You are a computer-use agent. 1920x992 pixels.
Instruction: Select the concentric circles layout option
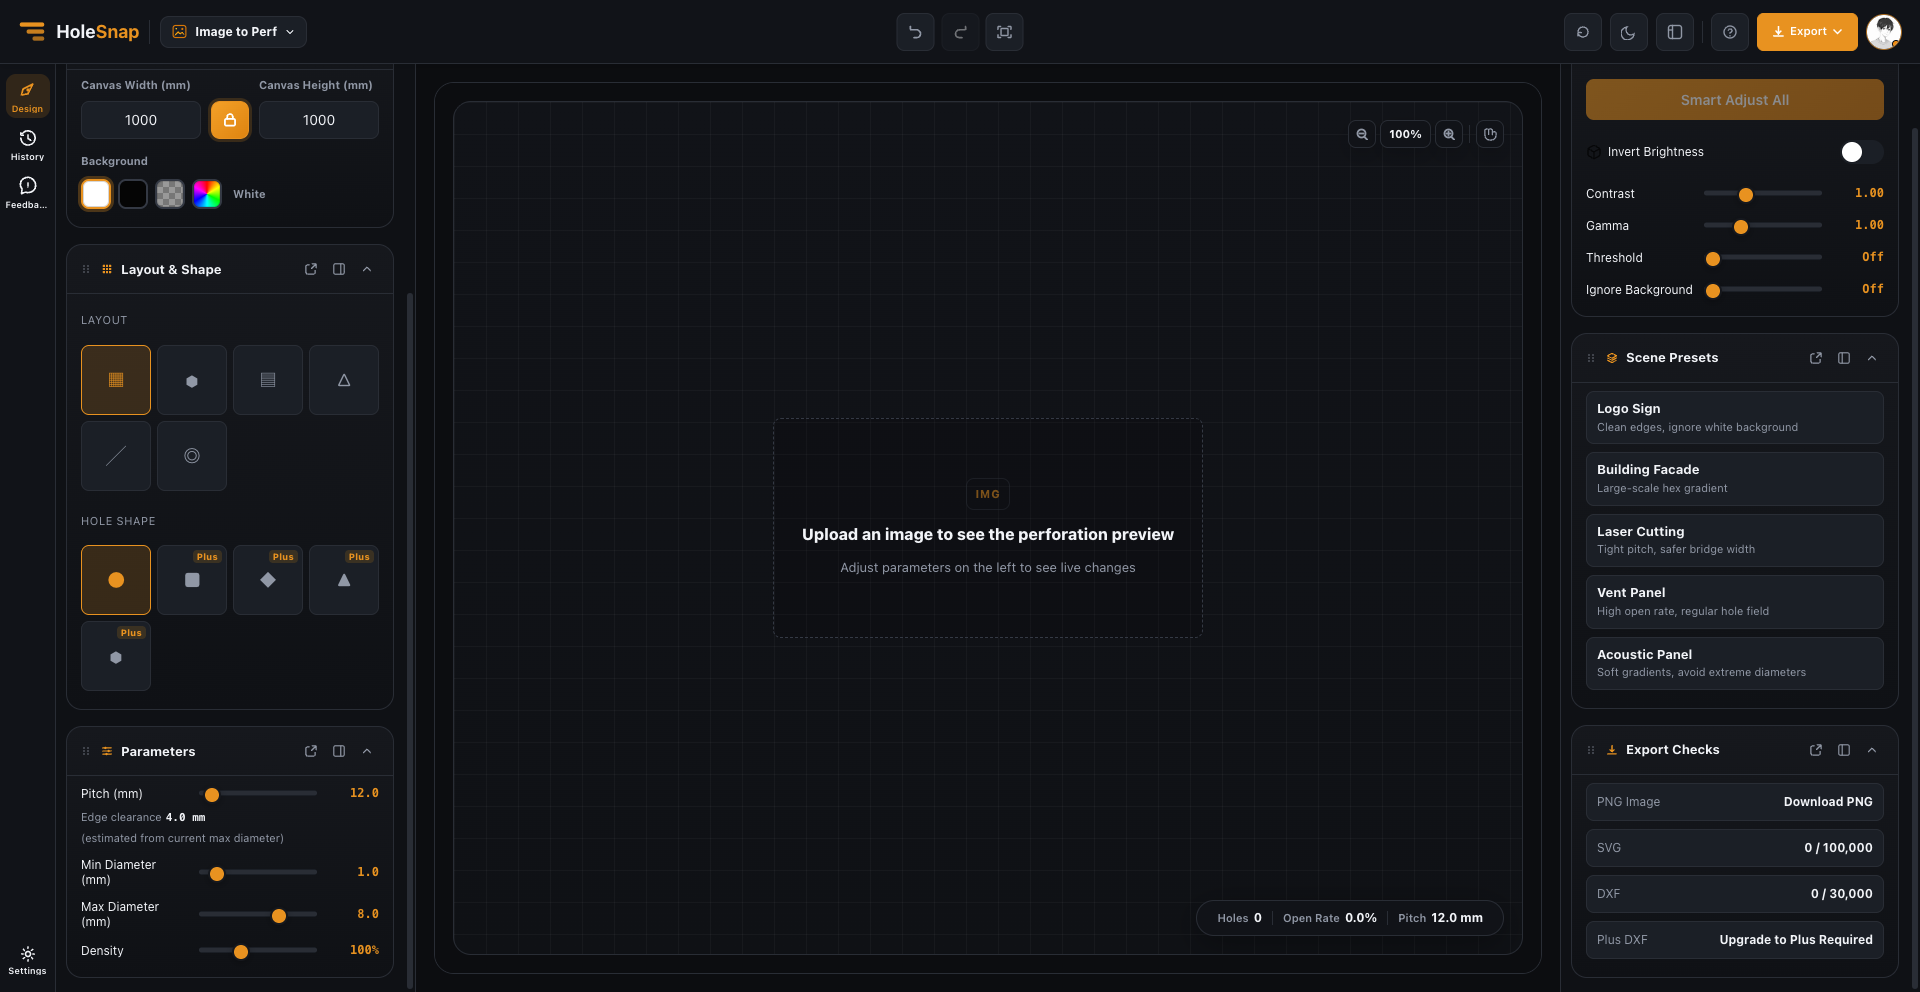192,456
